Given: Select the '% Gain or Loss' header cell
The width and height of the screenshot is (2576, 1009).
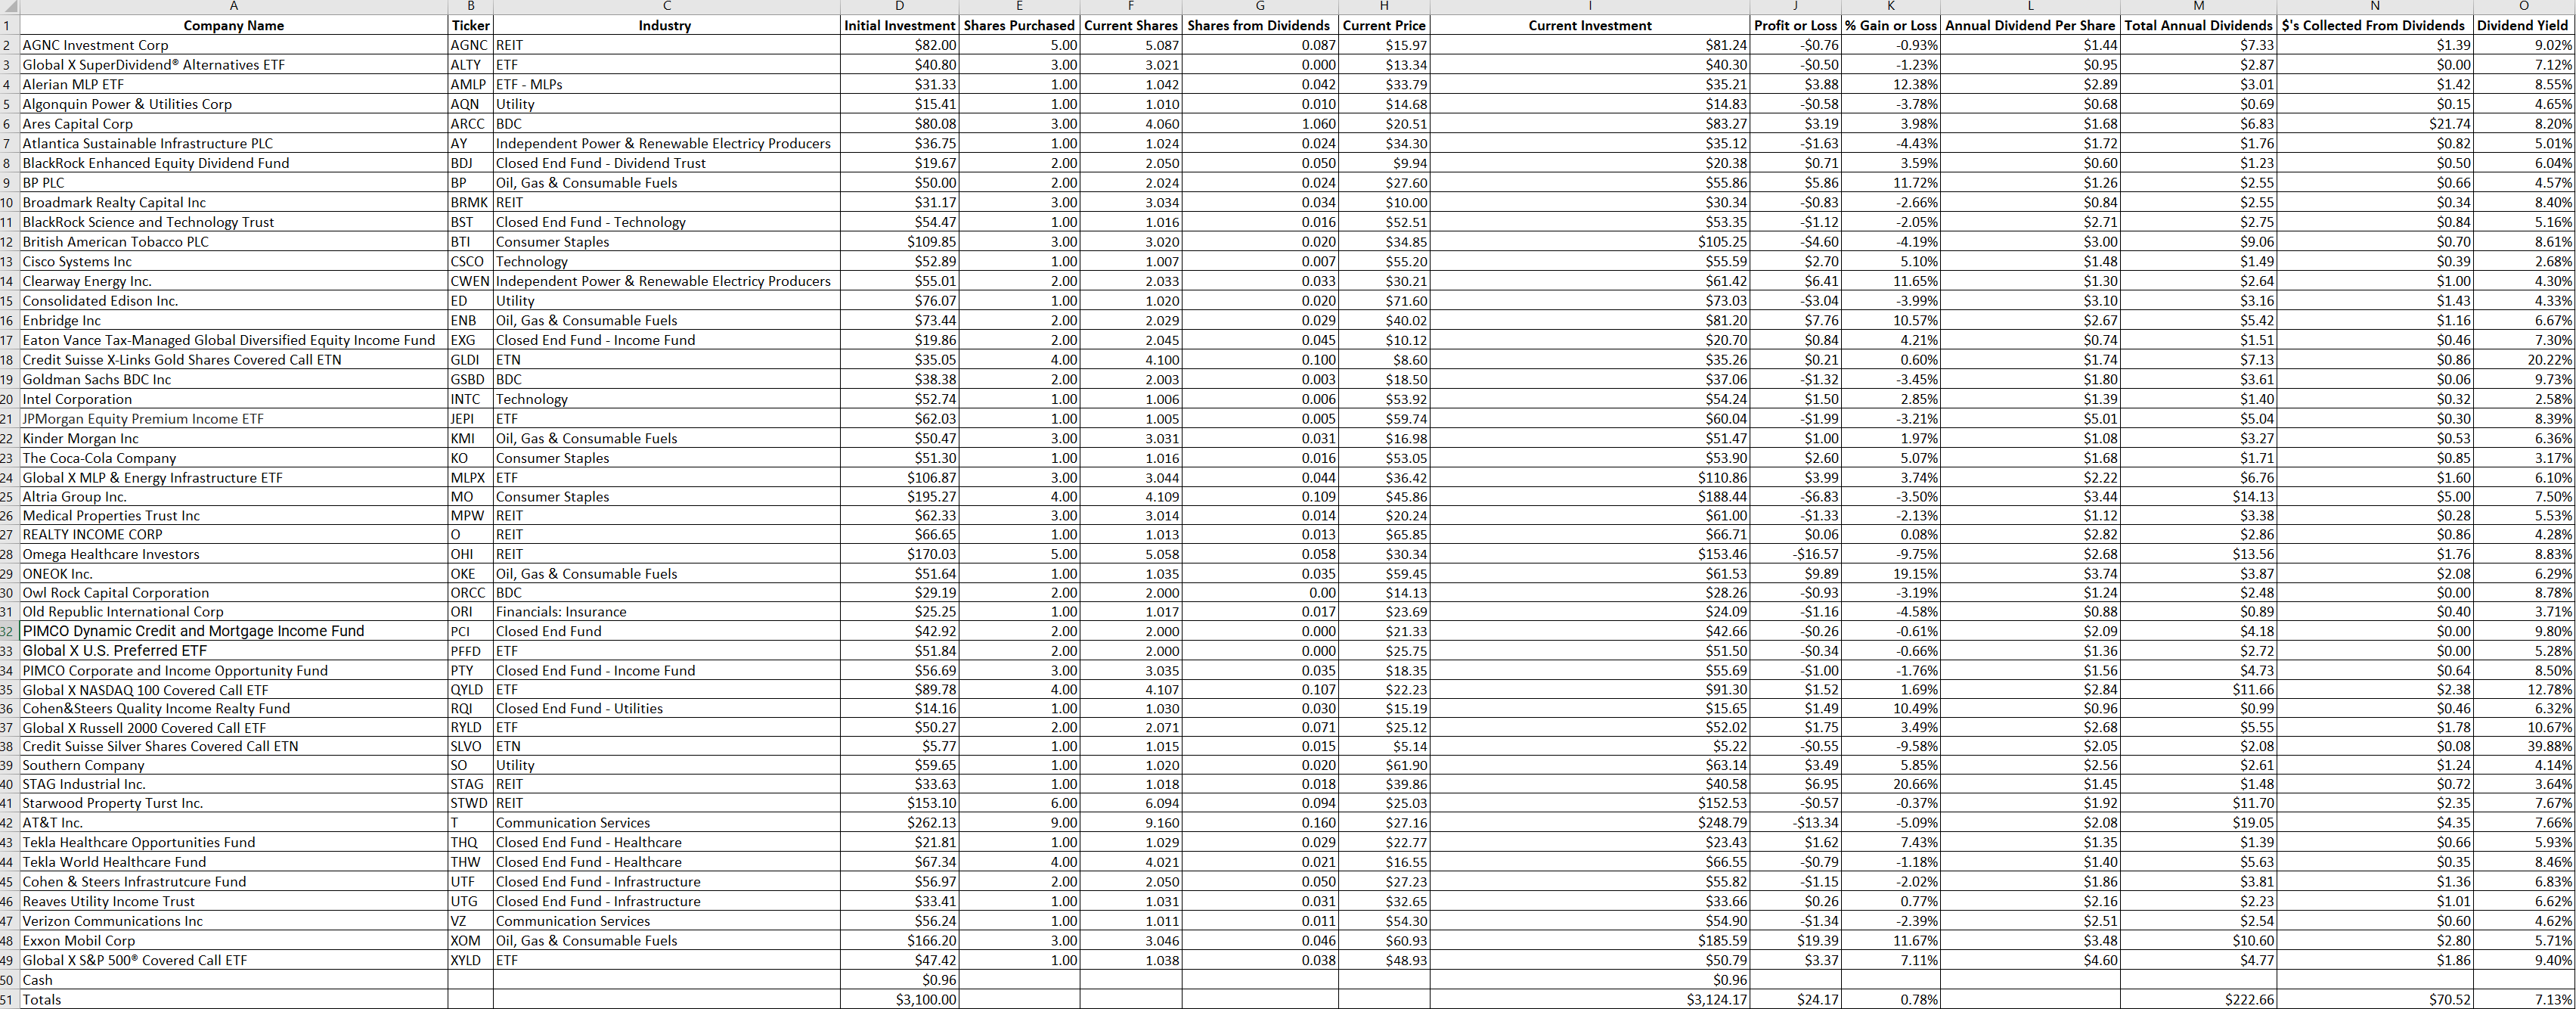Looking at the screenshot, I should coord(1891,25).
